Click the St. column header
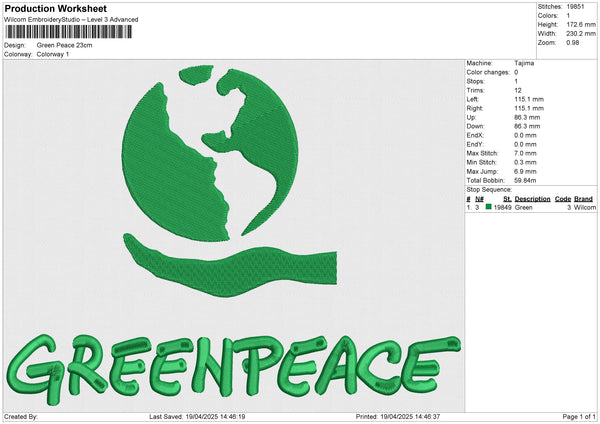This screenshot has width=600, height=424. [507, 199]
